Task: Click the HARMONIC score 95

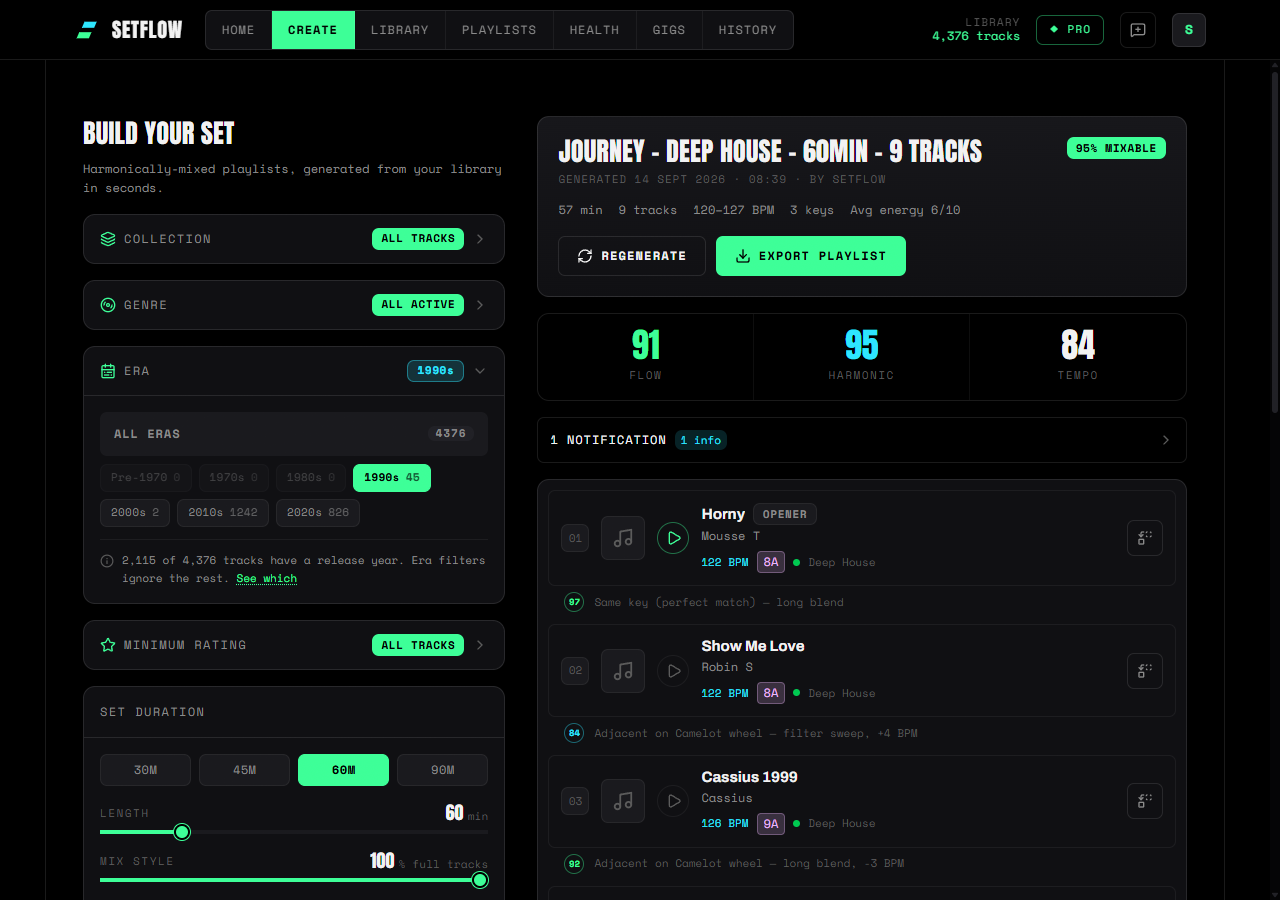Action: pyautogui.click(x=861, y=346)
